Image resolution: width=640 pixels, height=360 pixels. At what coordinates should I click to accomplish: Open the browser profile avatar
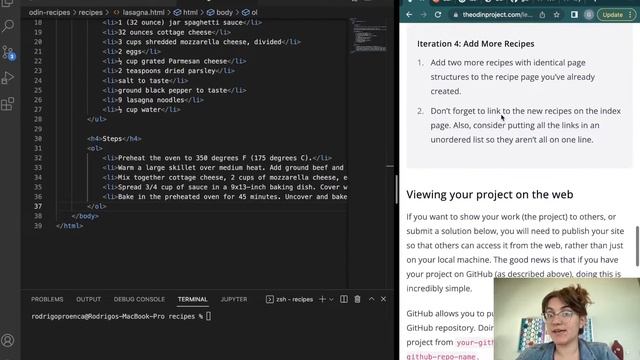tap(589, 15)
